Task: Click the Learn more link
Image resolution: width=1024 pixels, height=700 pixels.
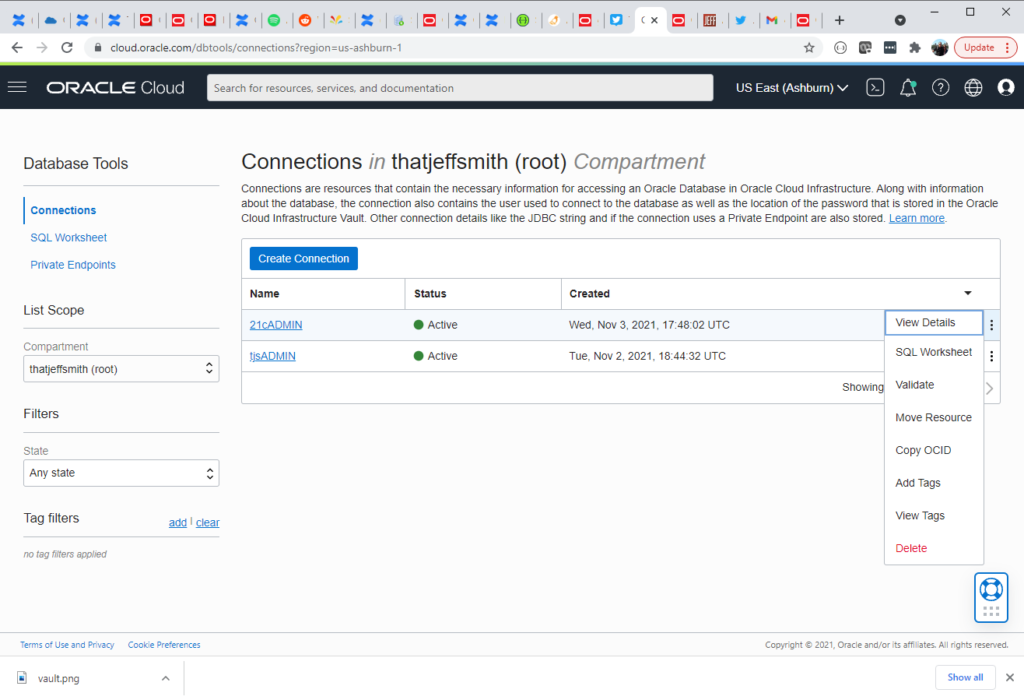Action: [916, 218]
